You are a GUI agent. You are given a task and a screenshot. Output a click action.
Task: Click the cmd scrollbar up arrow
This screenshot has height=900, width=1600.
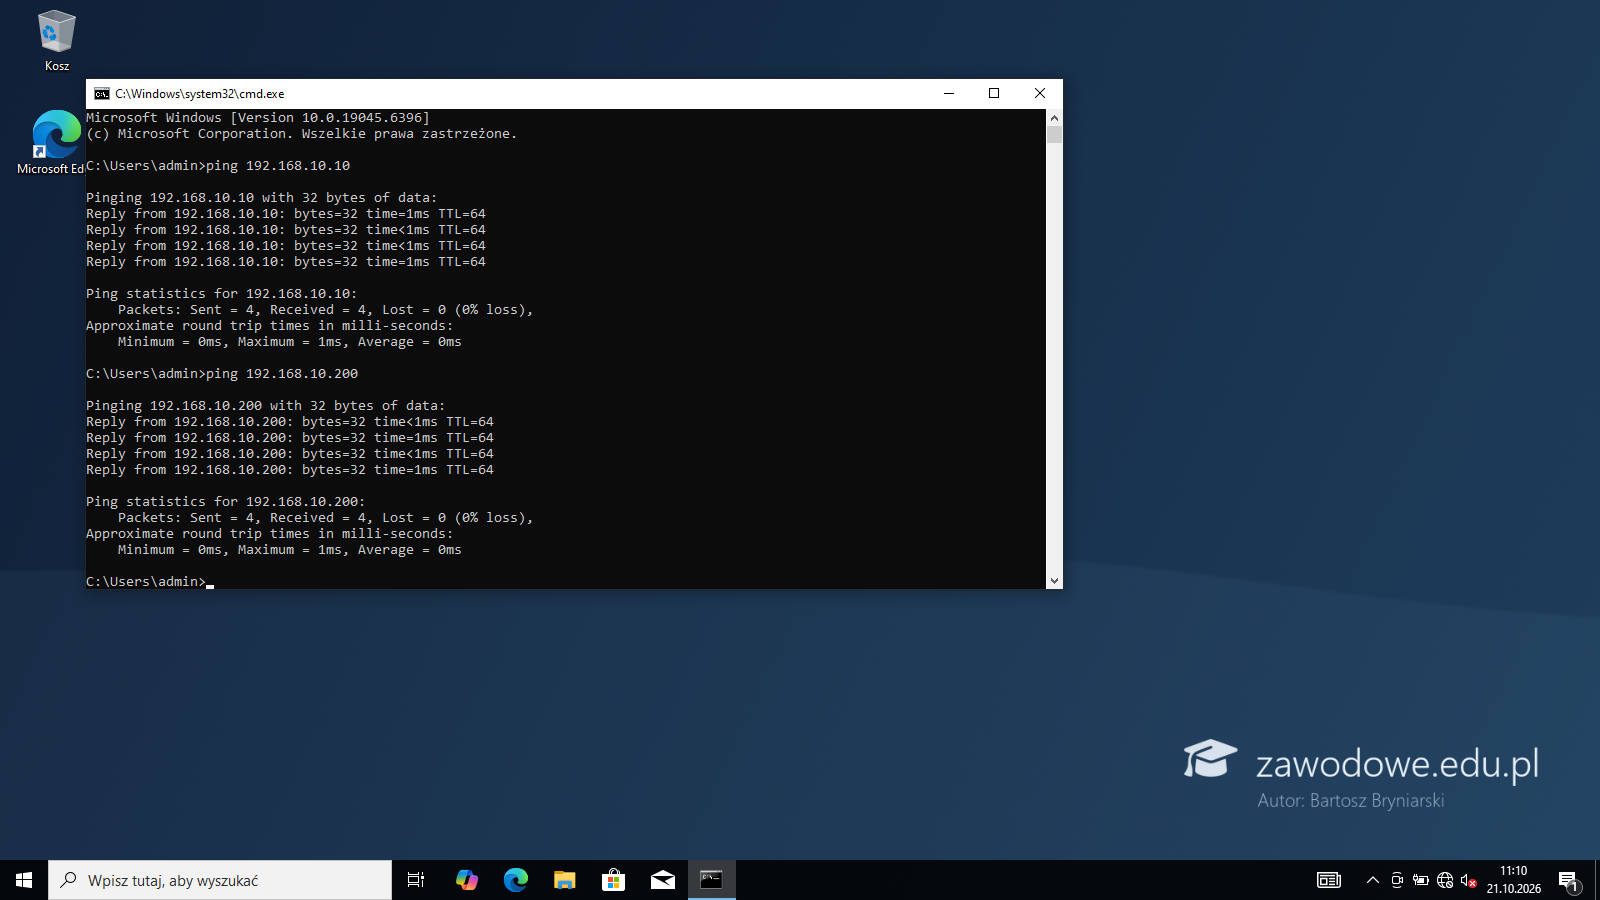[1054, 117]
